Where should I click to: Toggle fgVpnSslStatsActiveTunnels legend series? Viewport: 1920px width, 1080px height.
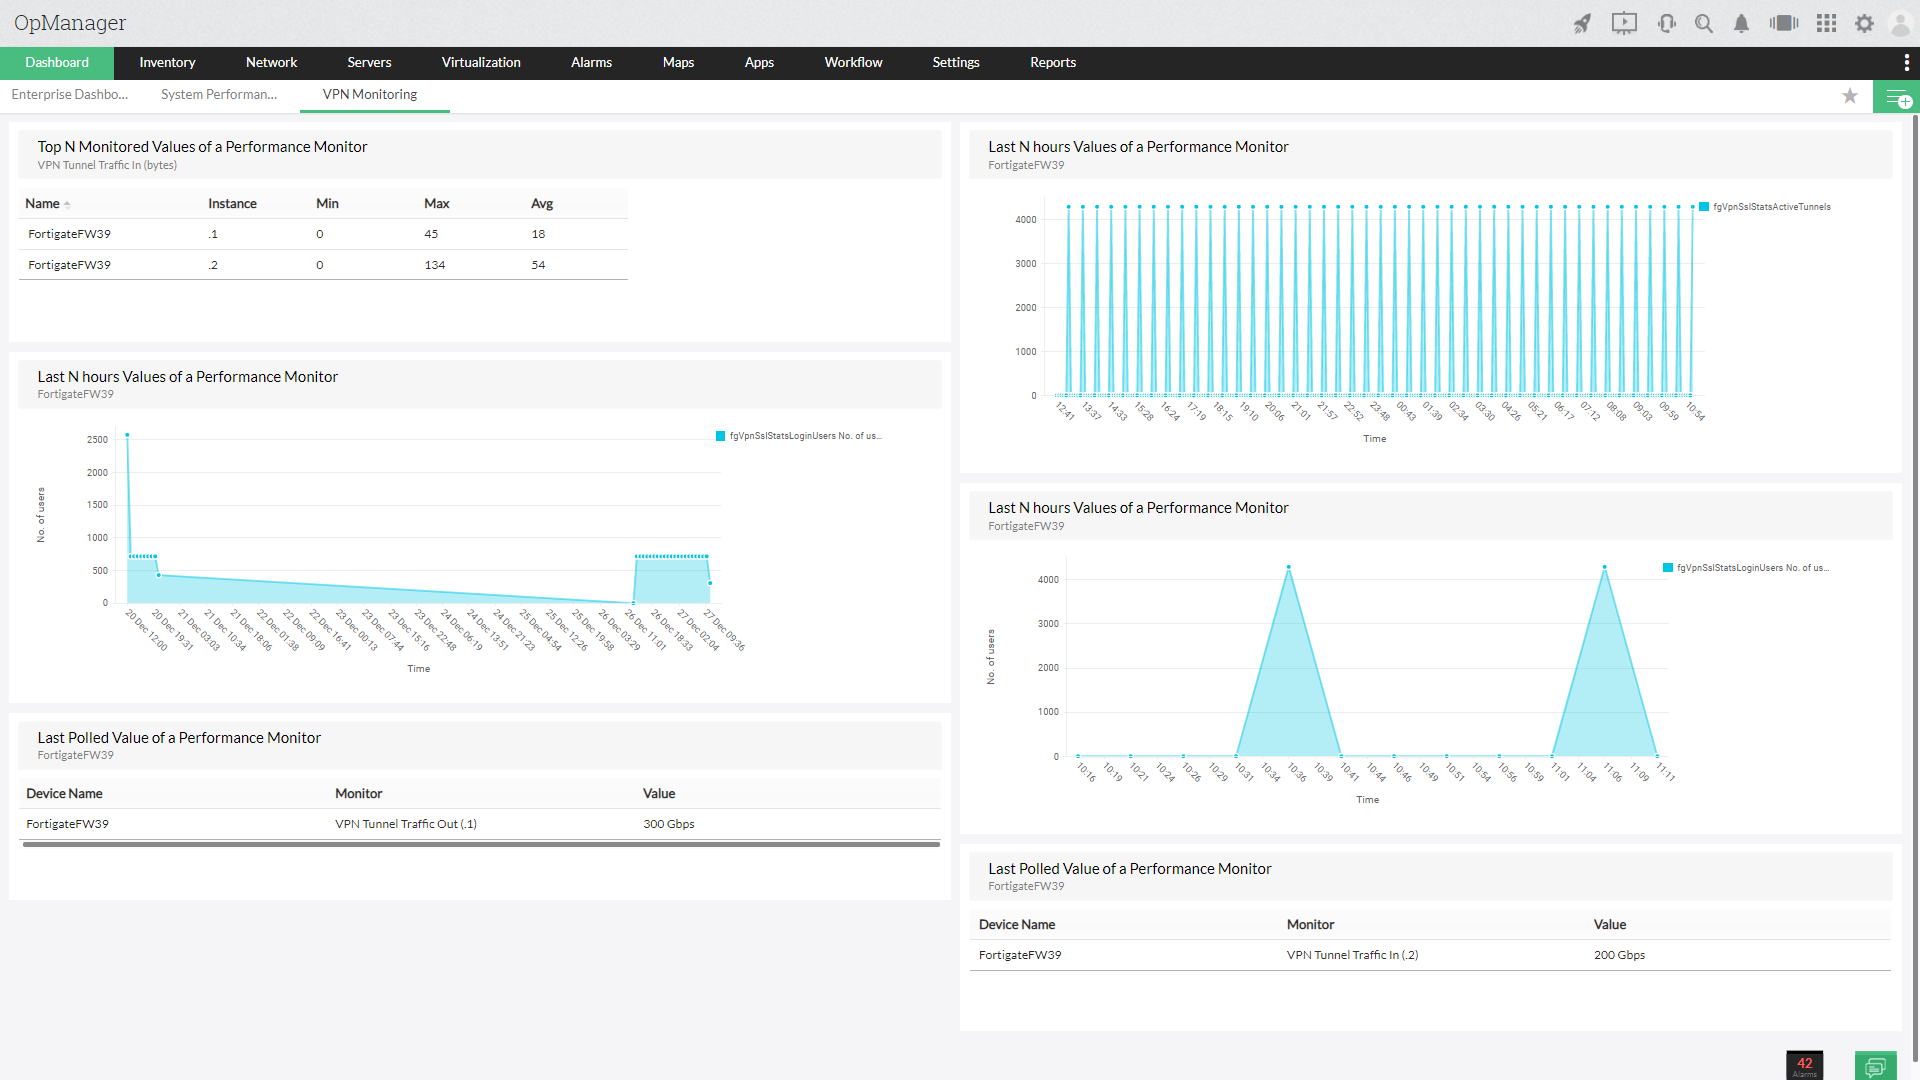click(1771, 207)
